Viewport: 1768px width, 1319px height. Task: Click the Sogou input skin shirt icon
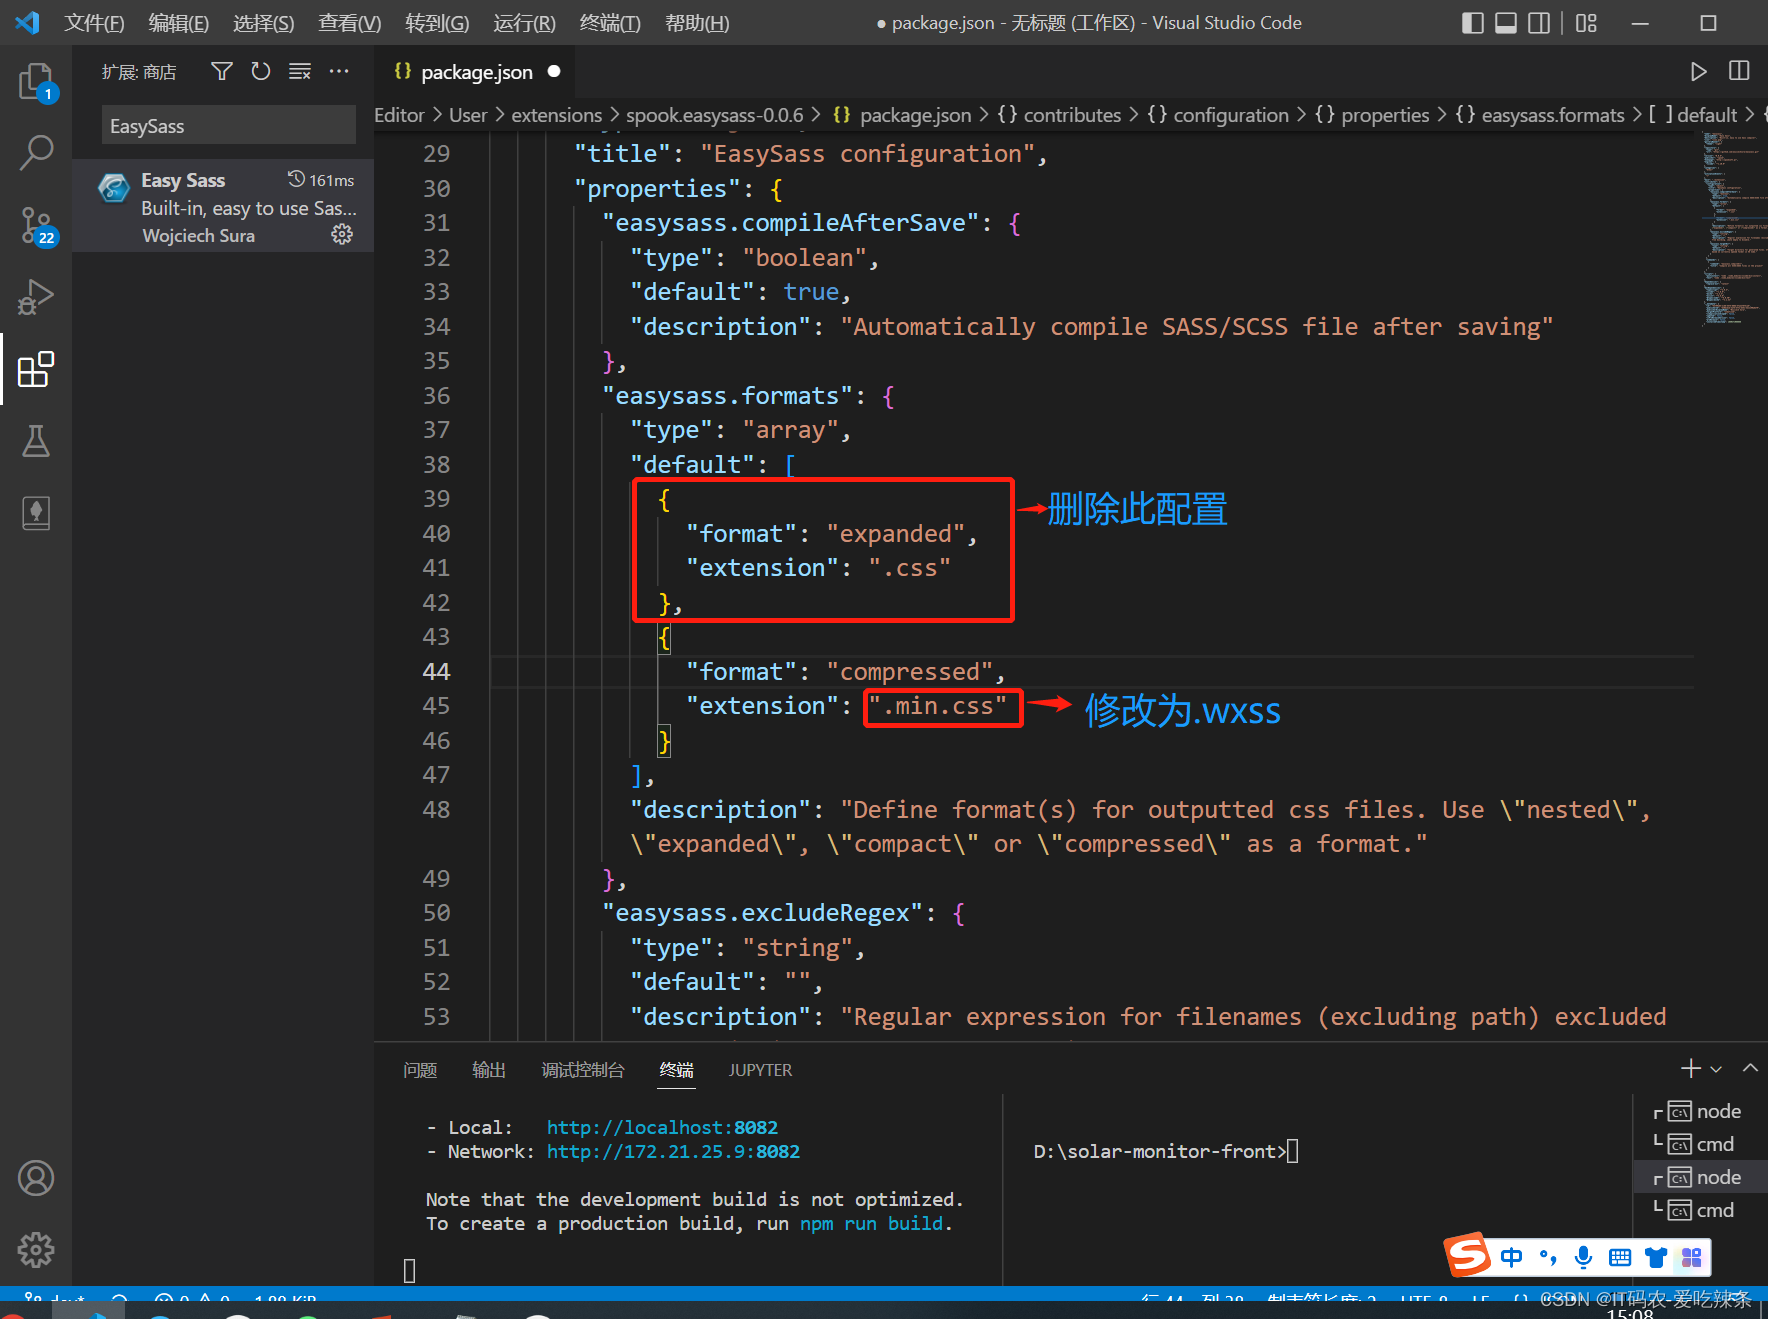[1656, 1257]
